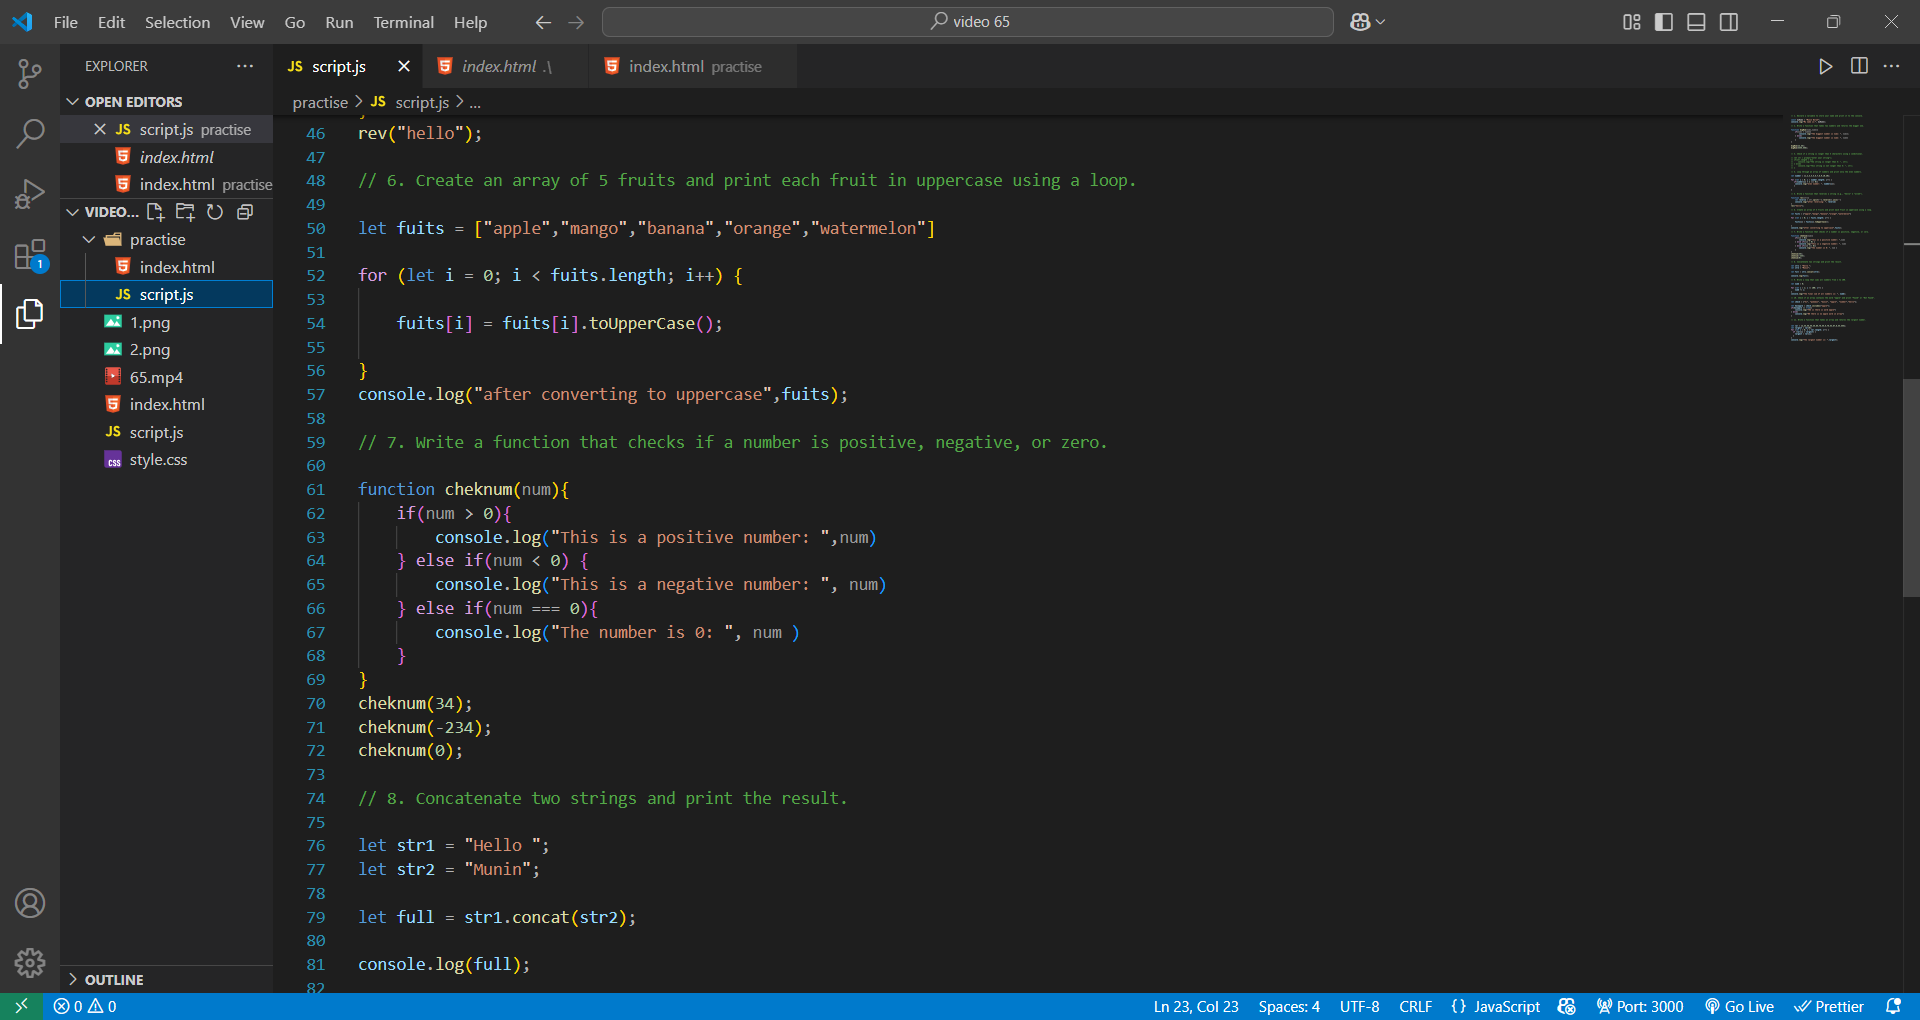This screenshot has height=1020, width=1920.
Task: Open the Extensions view
Action: point(30,254)
